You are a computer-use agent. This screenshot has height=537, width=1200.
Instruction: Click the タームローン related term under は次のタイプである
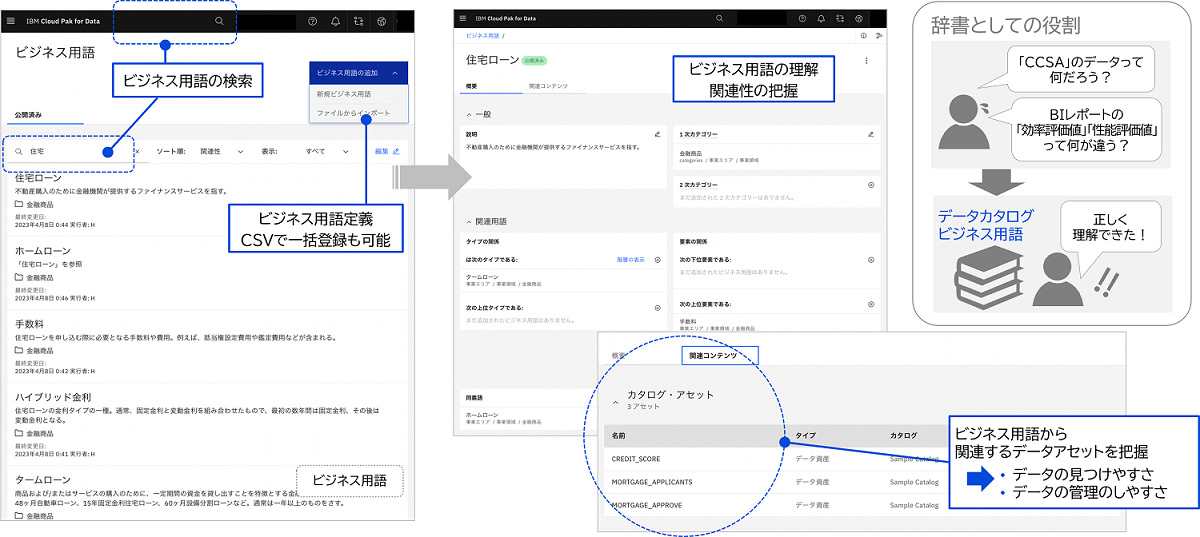pyautogui.click(x=484, y=275)
